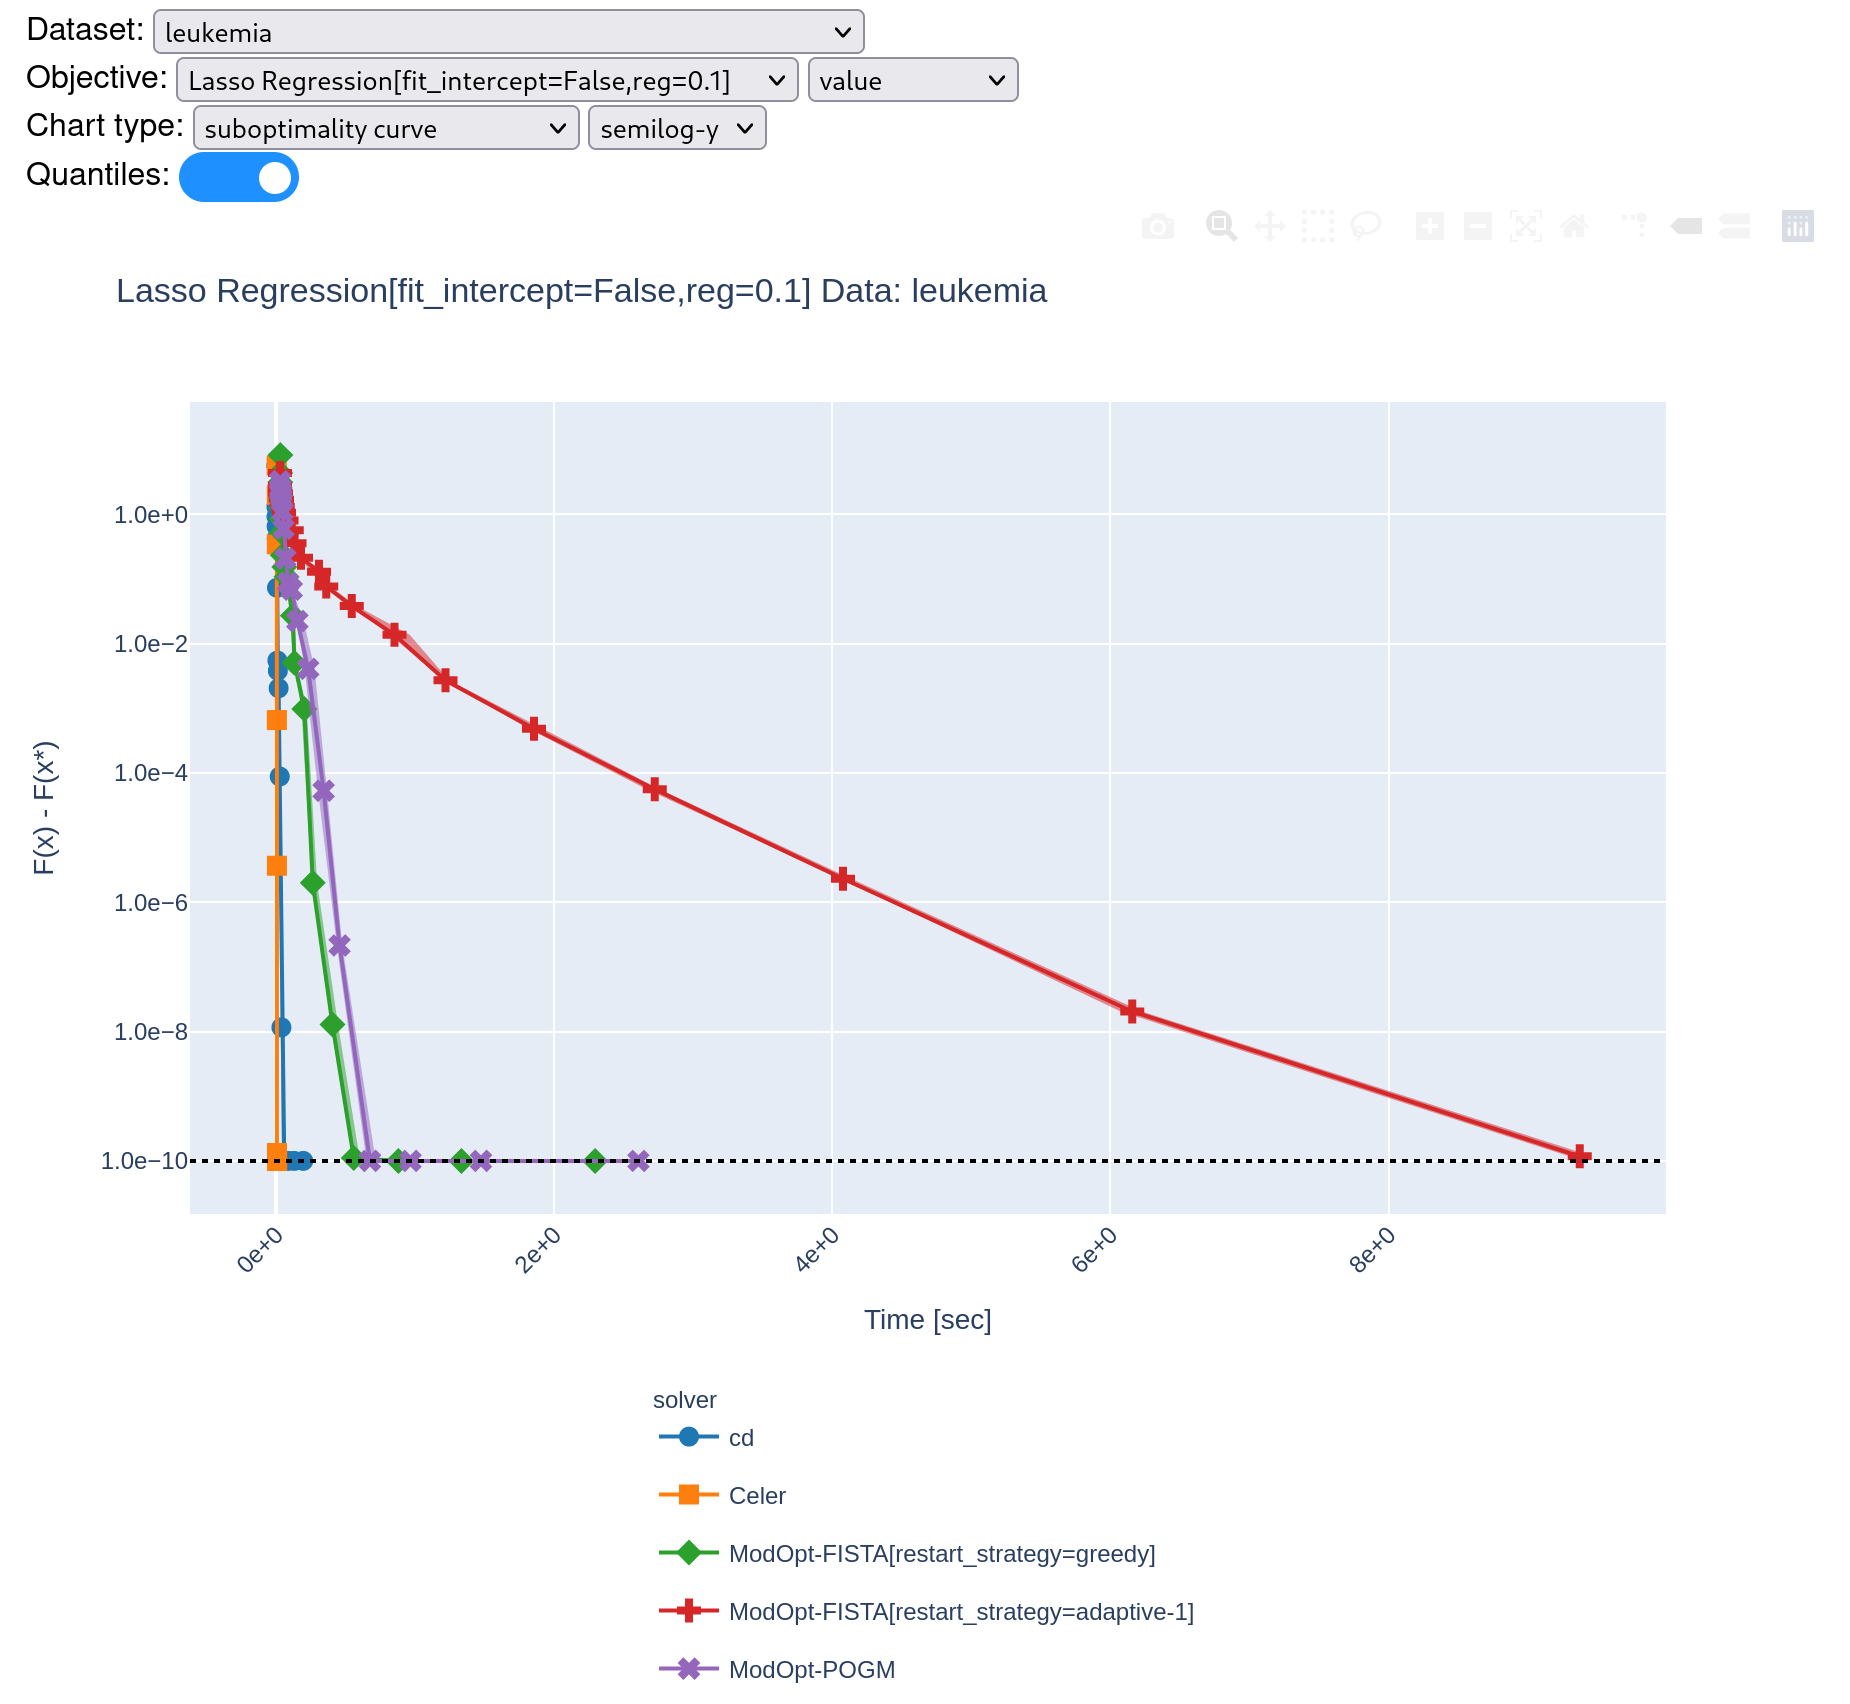Open the suboptimality curve chart type dropdown
Viewport: 1850px width, 1704px height.
pyautogui.click(x=386, y=128)
